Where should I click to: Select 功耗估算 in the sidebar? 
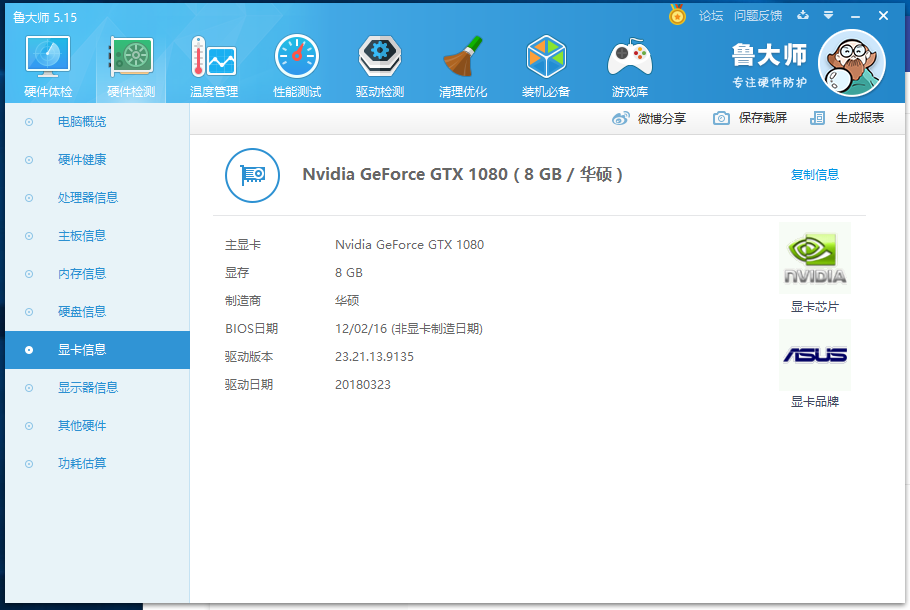(x=98, y=464)
